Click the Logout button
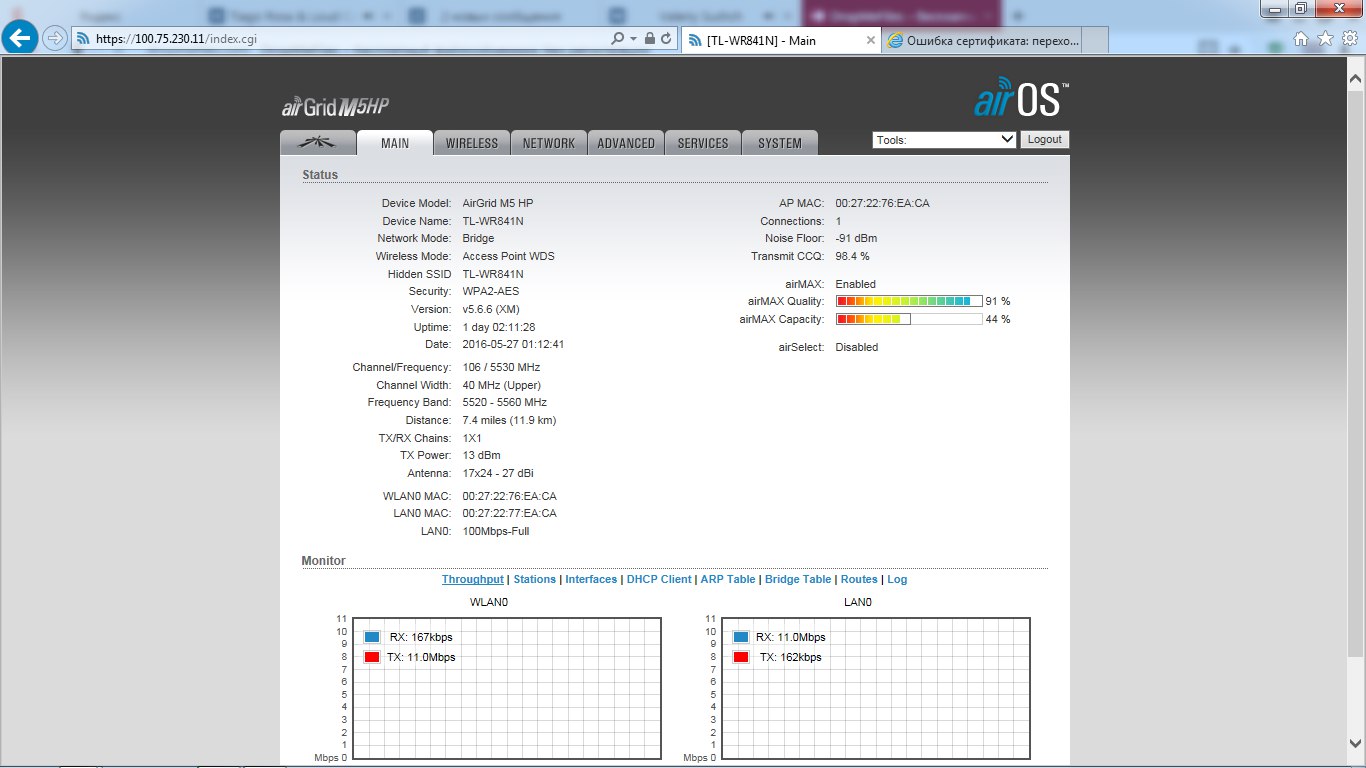 [1045, 140]
